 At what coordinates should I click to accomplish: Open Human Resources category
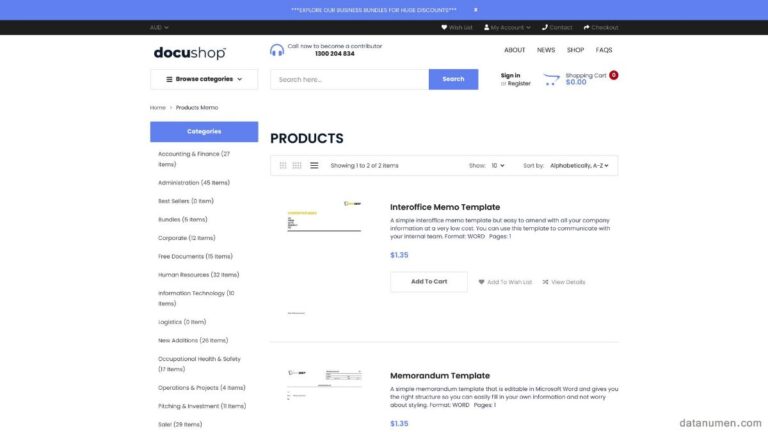coord(198,275)
